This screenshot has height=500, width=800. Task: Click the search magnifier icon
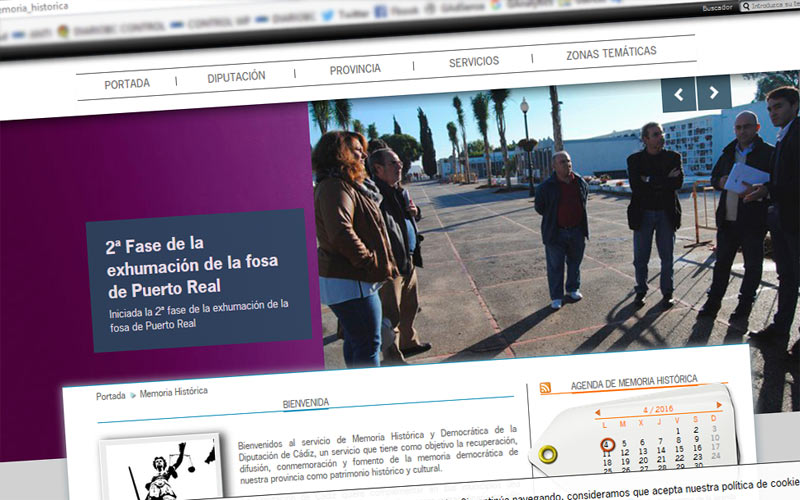tap(746, 6)
